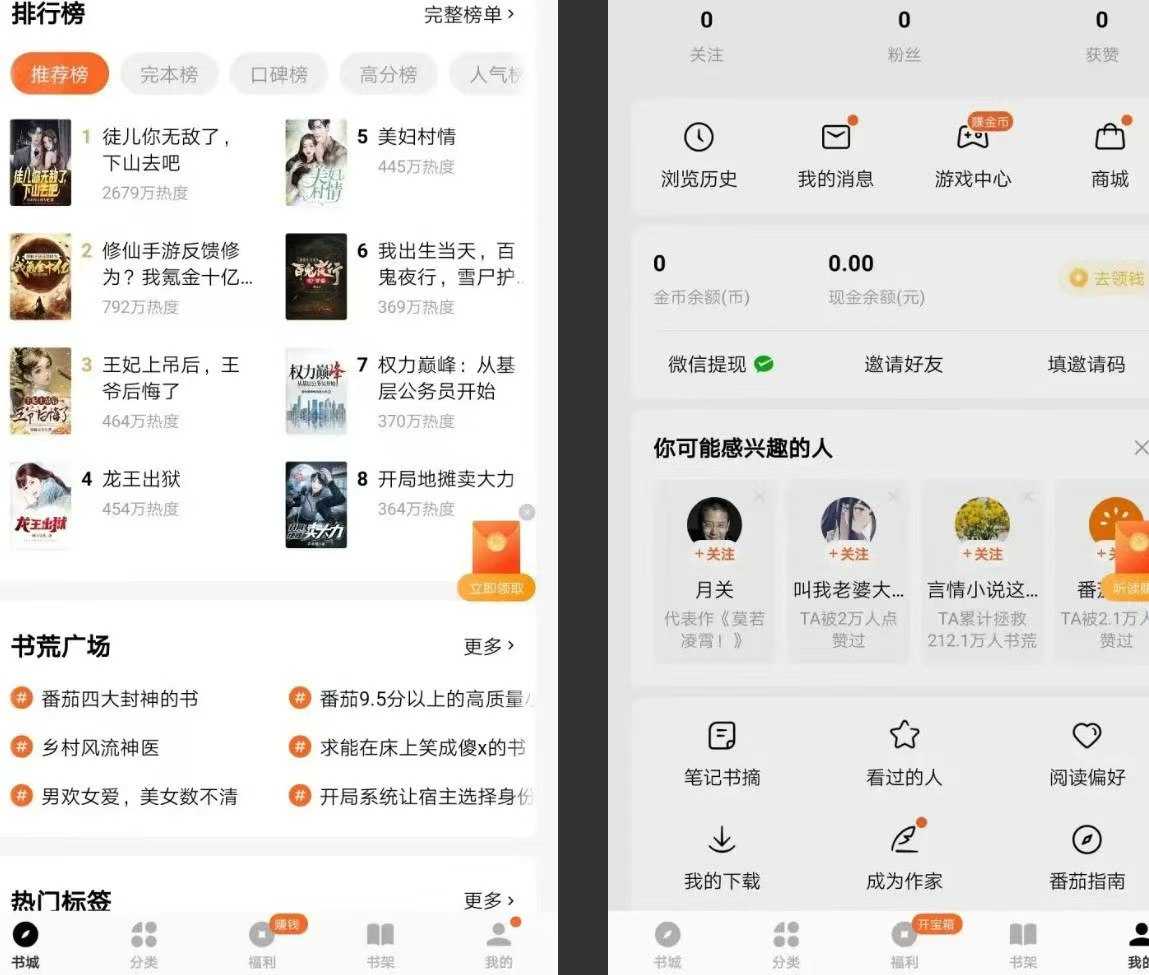The width and height of the screenshot is (1149, 975).
Task: Follow 言情小说这... with +关注
Action: pos(982,554)
